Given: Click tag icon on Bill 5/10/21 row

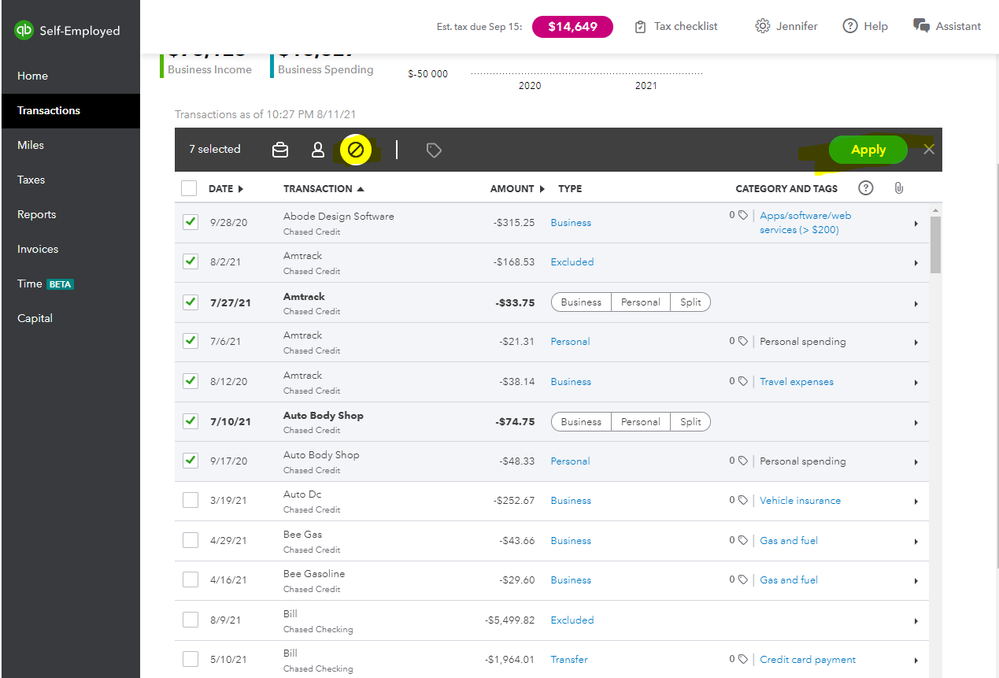Looking at the screenshot, I should coord(742,660).
